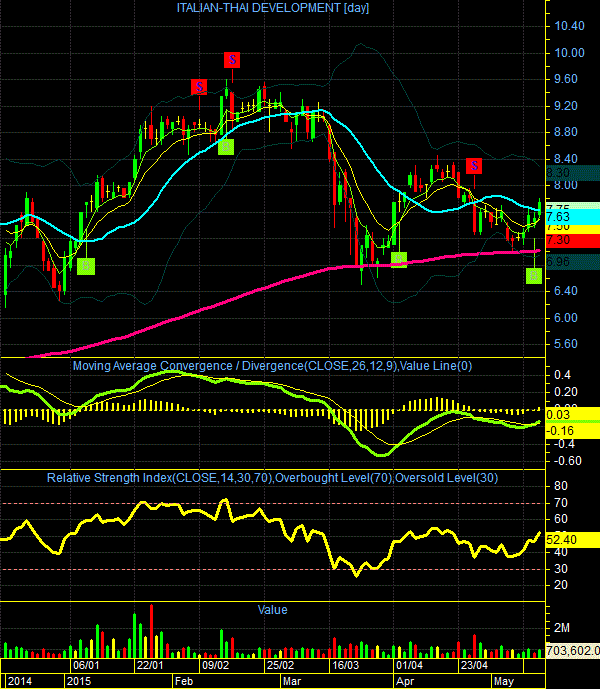
Task: Select the MACD -0.60 axis label
Action: tap(568, 461)
